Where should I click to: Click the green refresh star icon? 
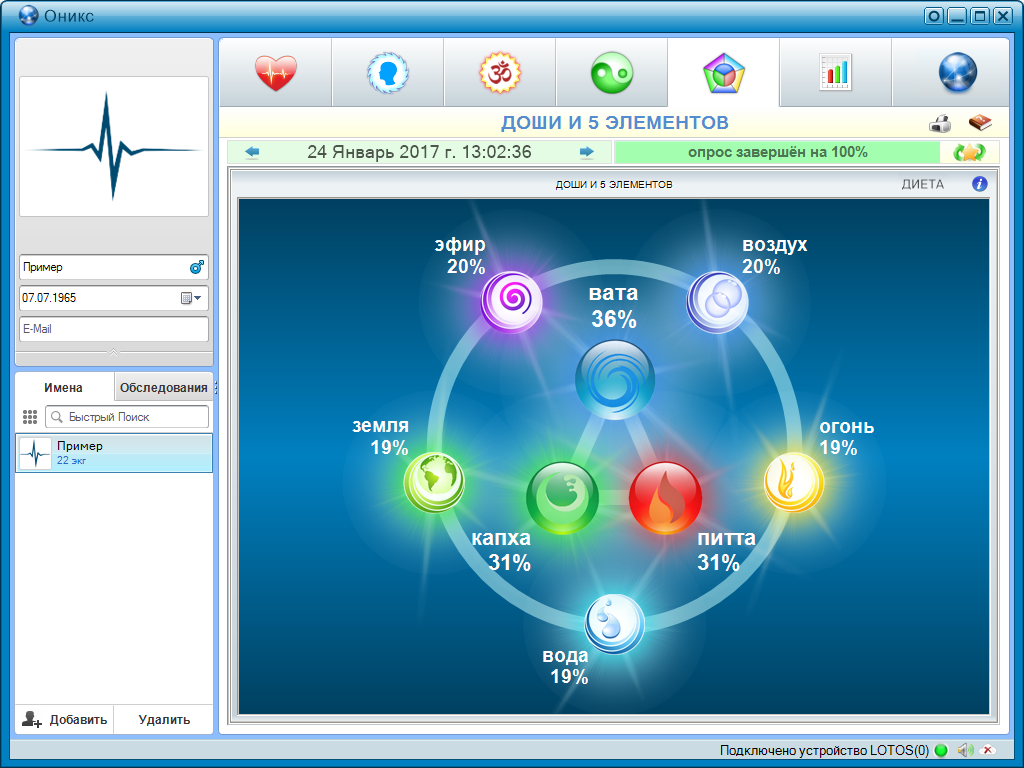tap(969, 152)
